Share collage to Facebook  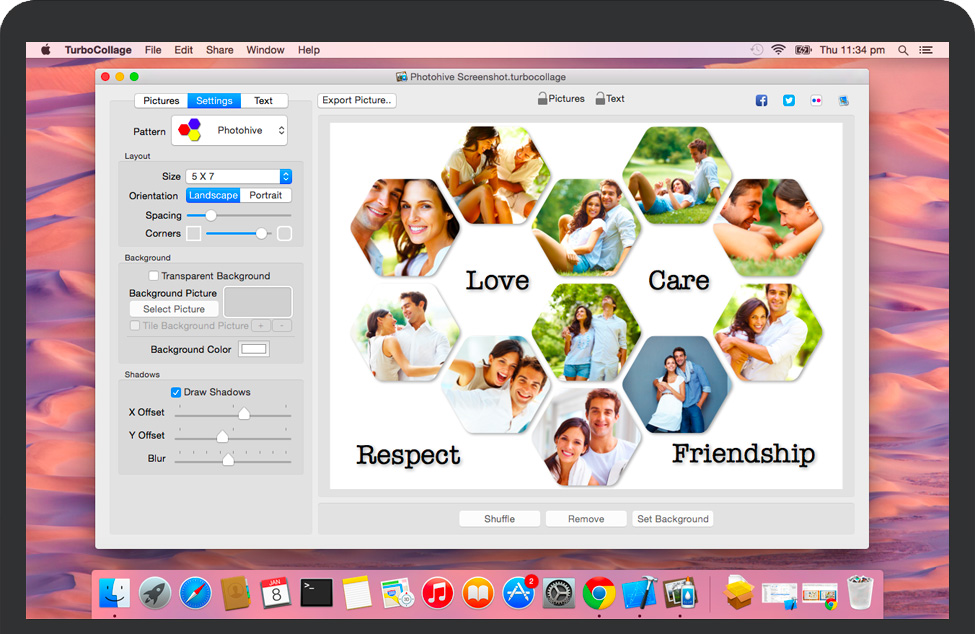[761, 101]
